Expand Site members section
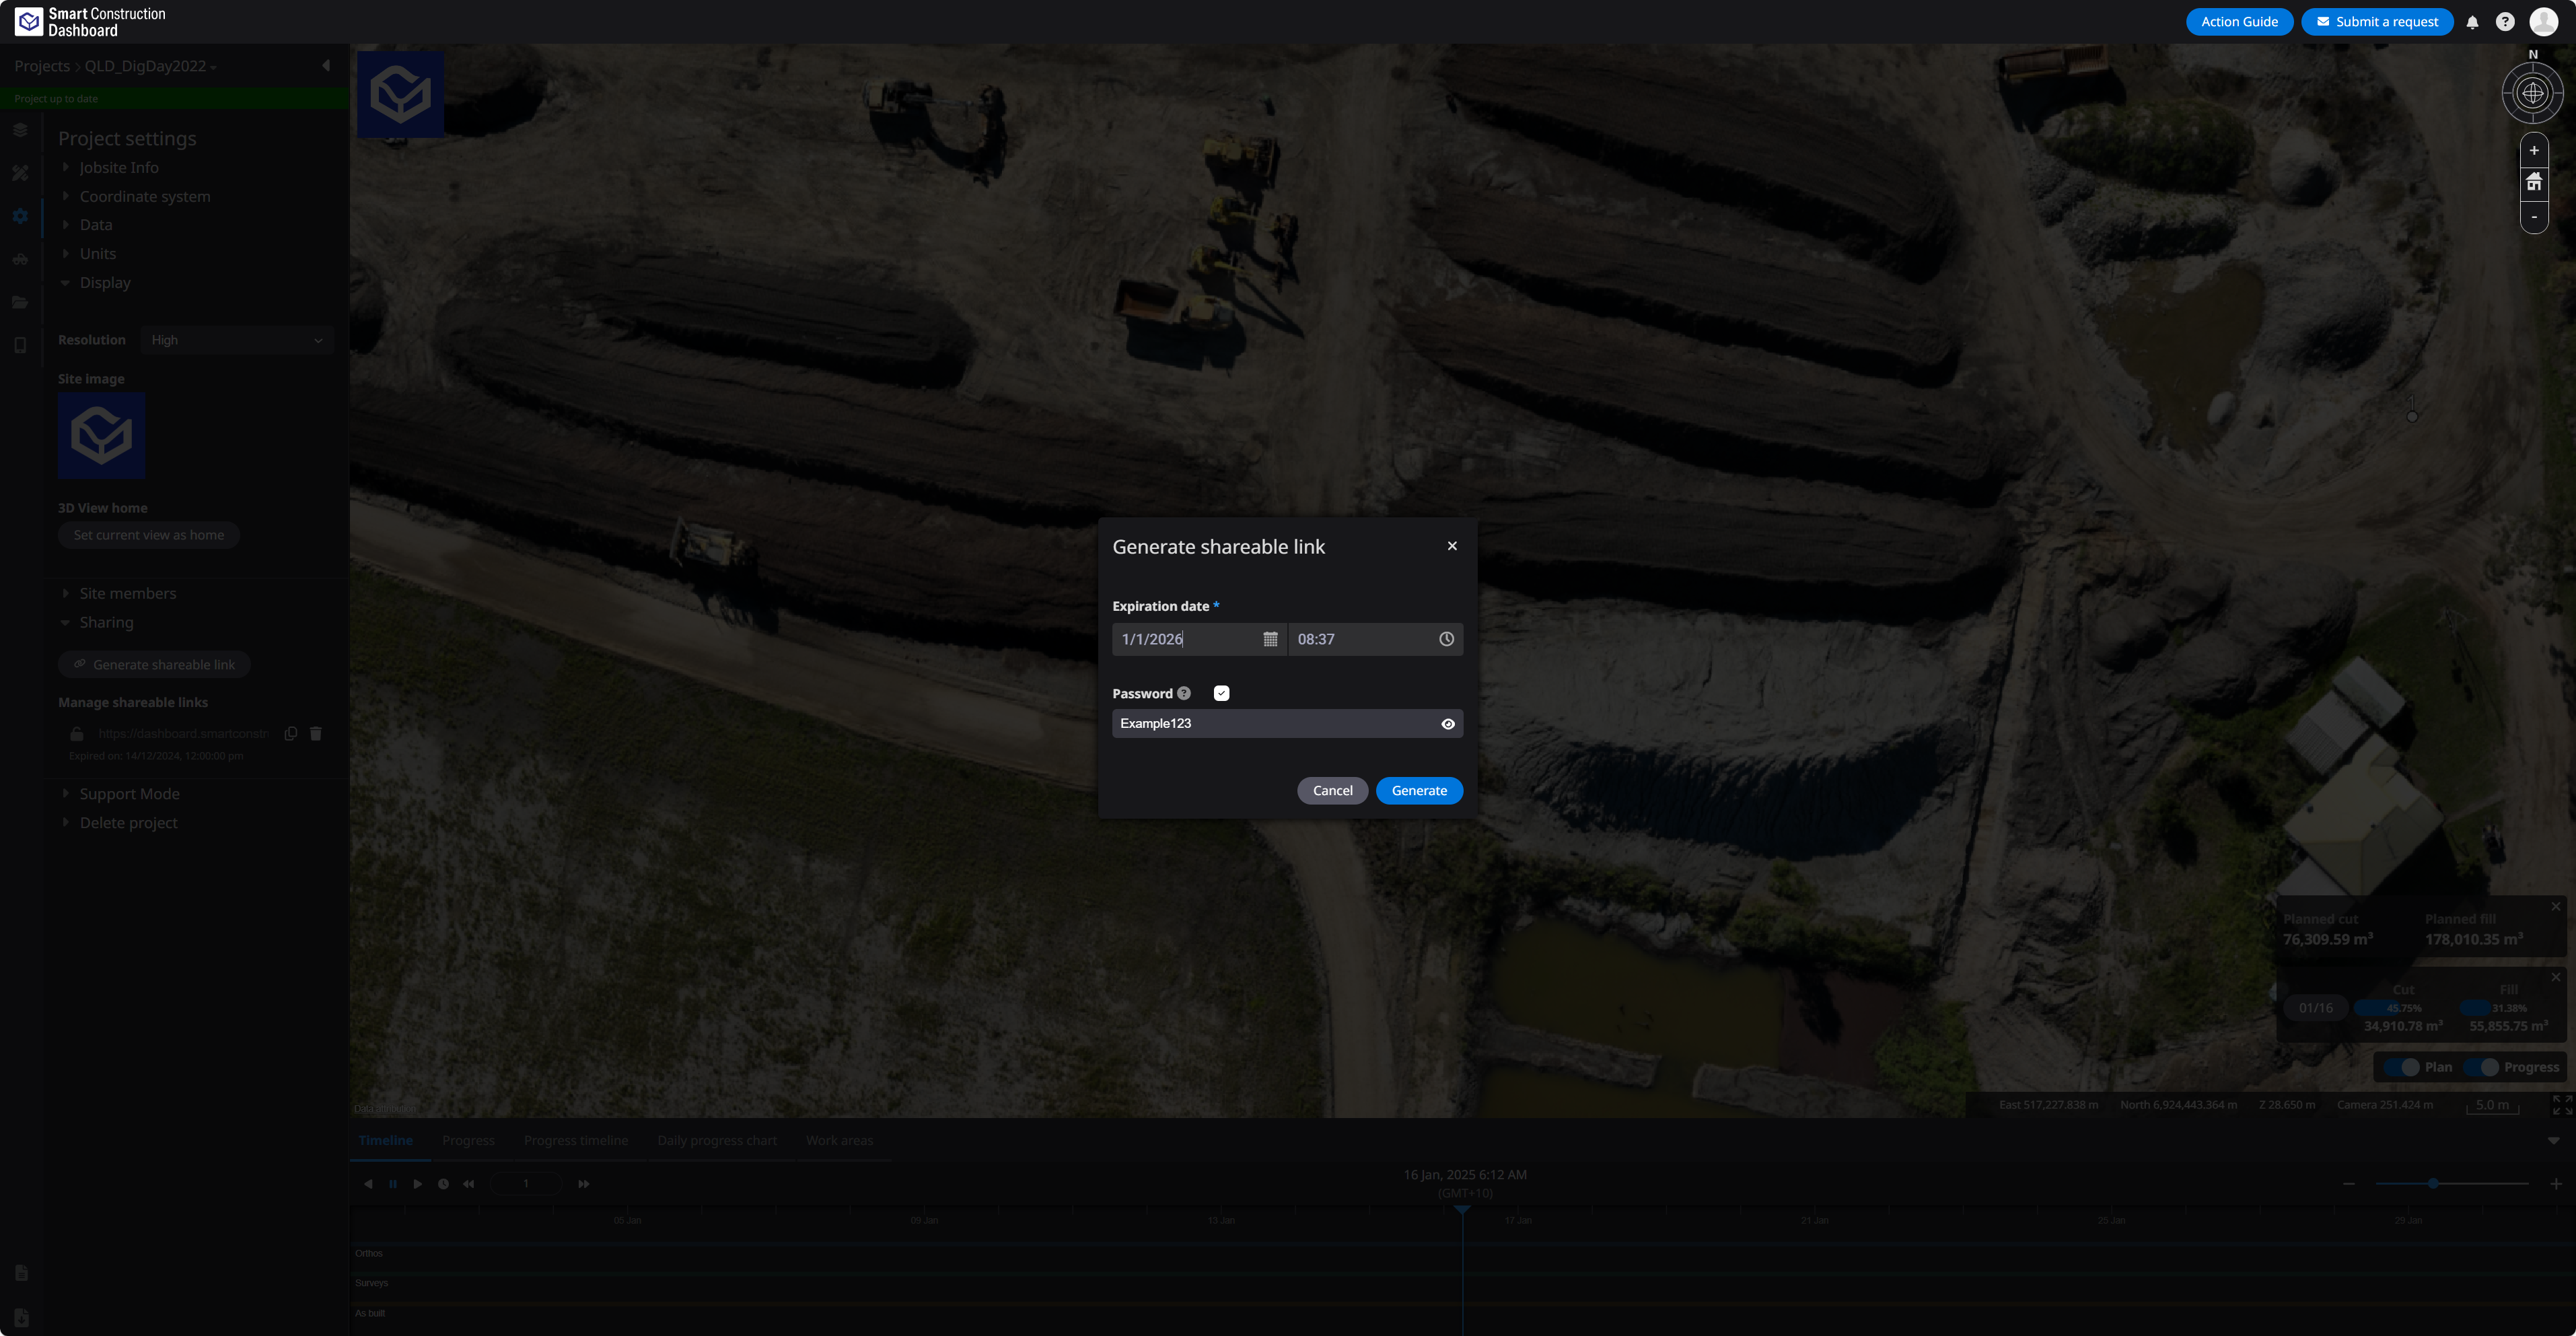 (128, 594)
